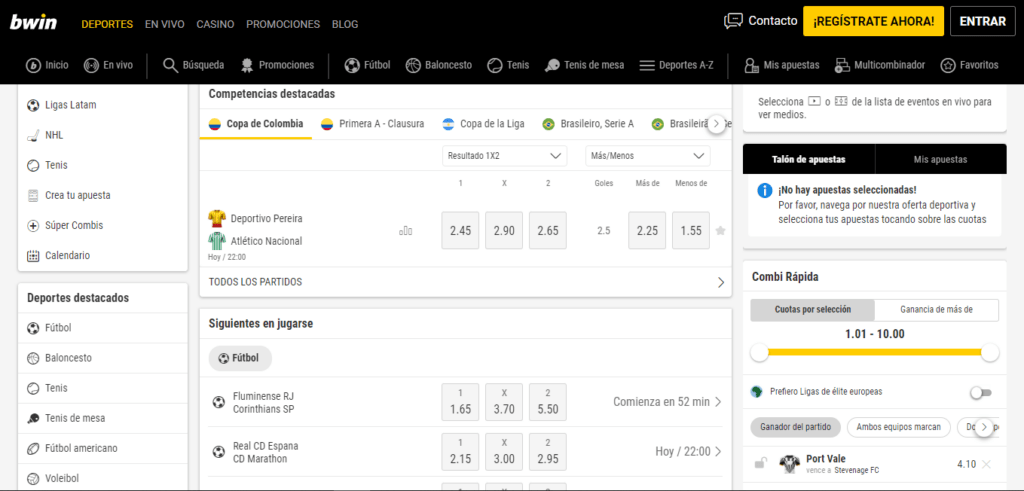The width and height of the screenshot is (1024, 491).
Task: Click the Voleibol icon in Deportes destacados
Action: point(33,479)
